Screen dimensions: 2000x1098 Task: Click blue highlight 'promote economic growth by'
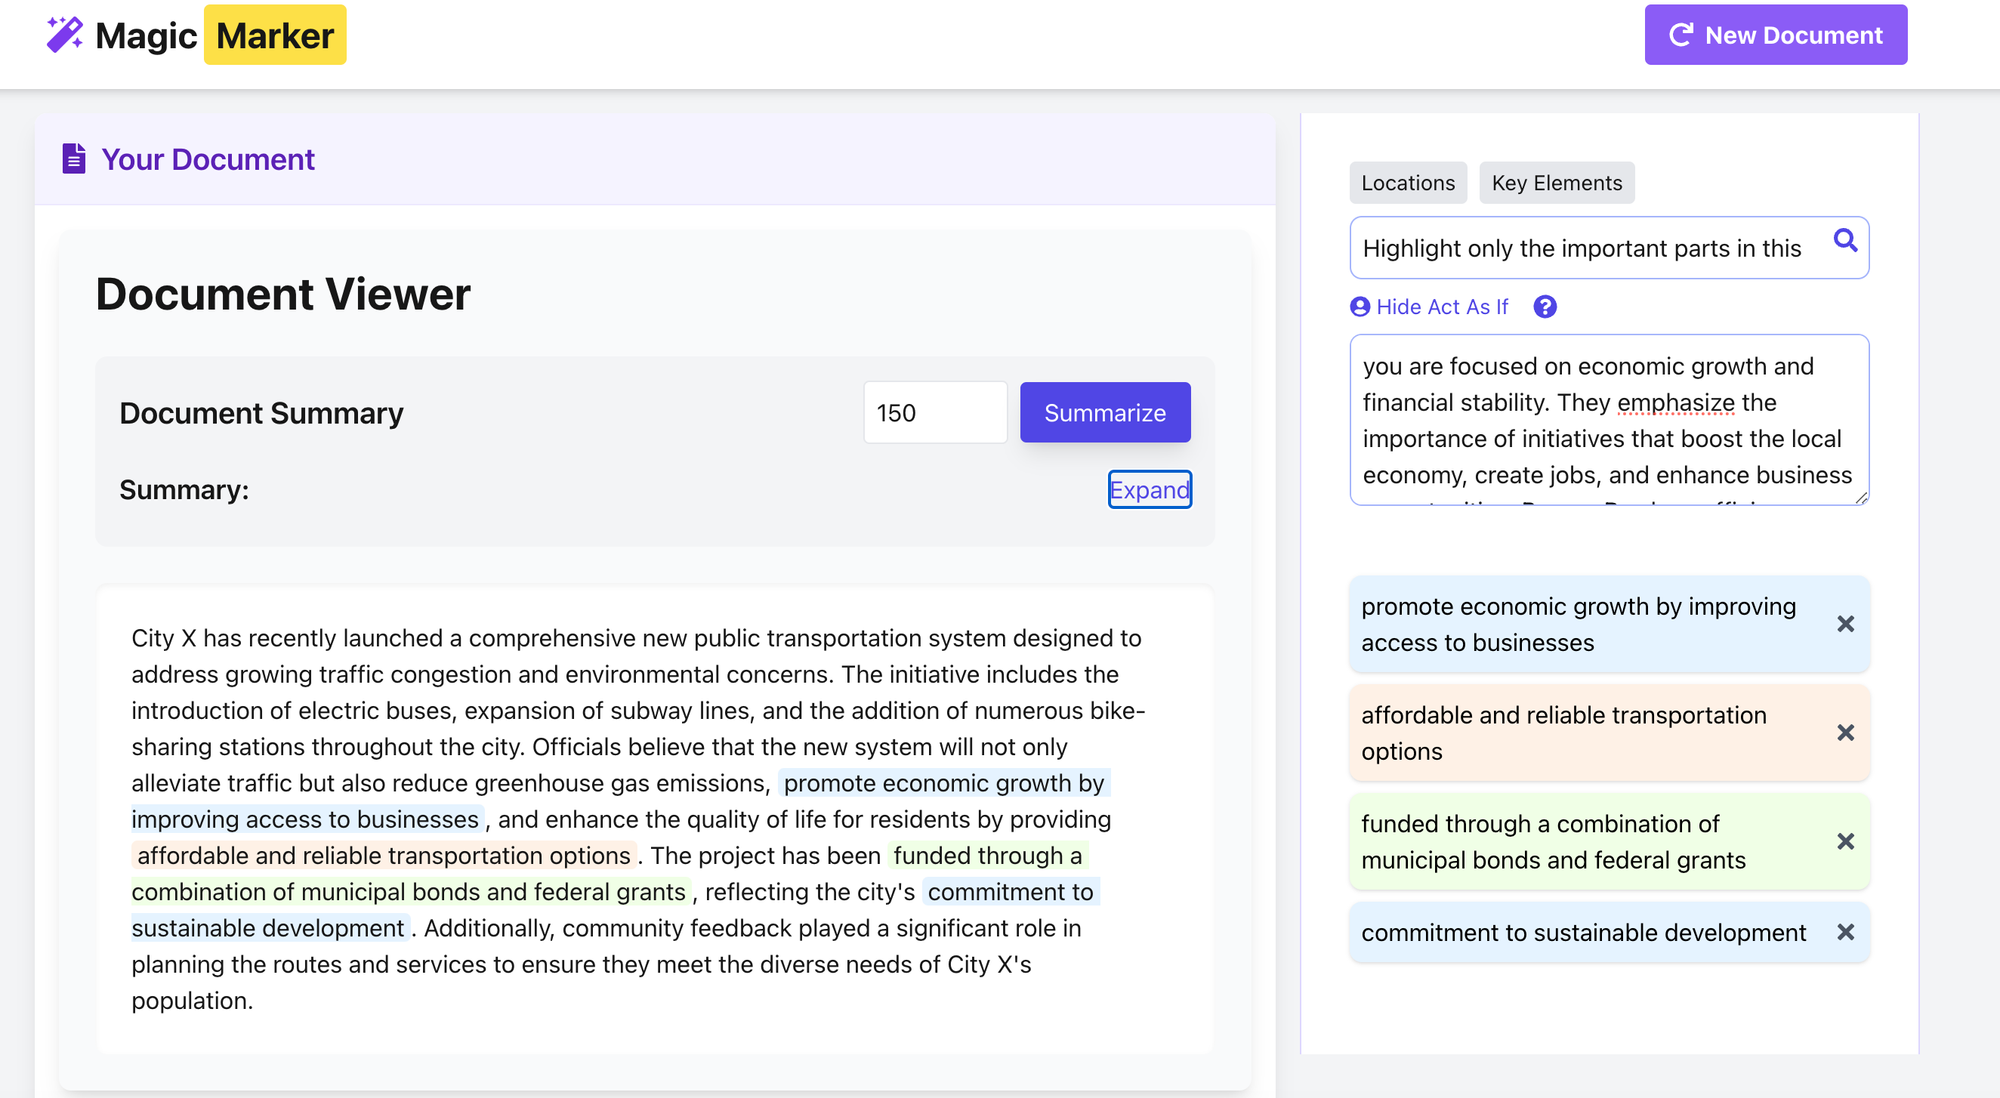pyautogui.click(x=943, y=783)
